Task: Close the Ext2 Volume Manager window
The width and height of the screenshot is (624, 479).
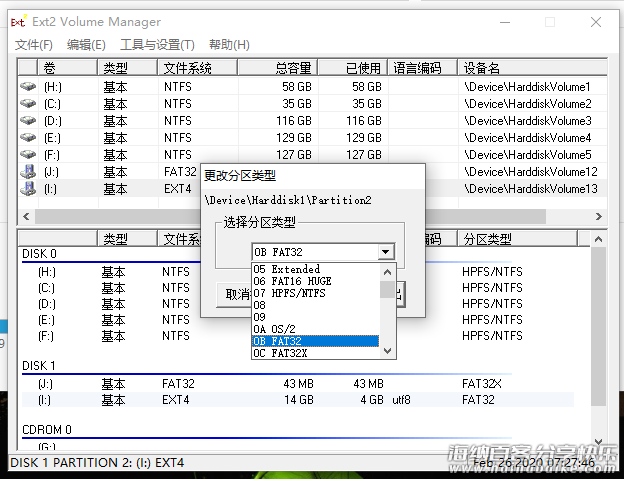Action: click(x=596, y=22)
